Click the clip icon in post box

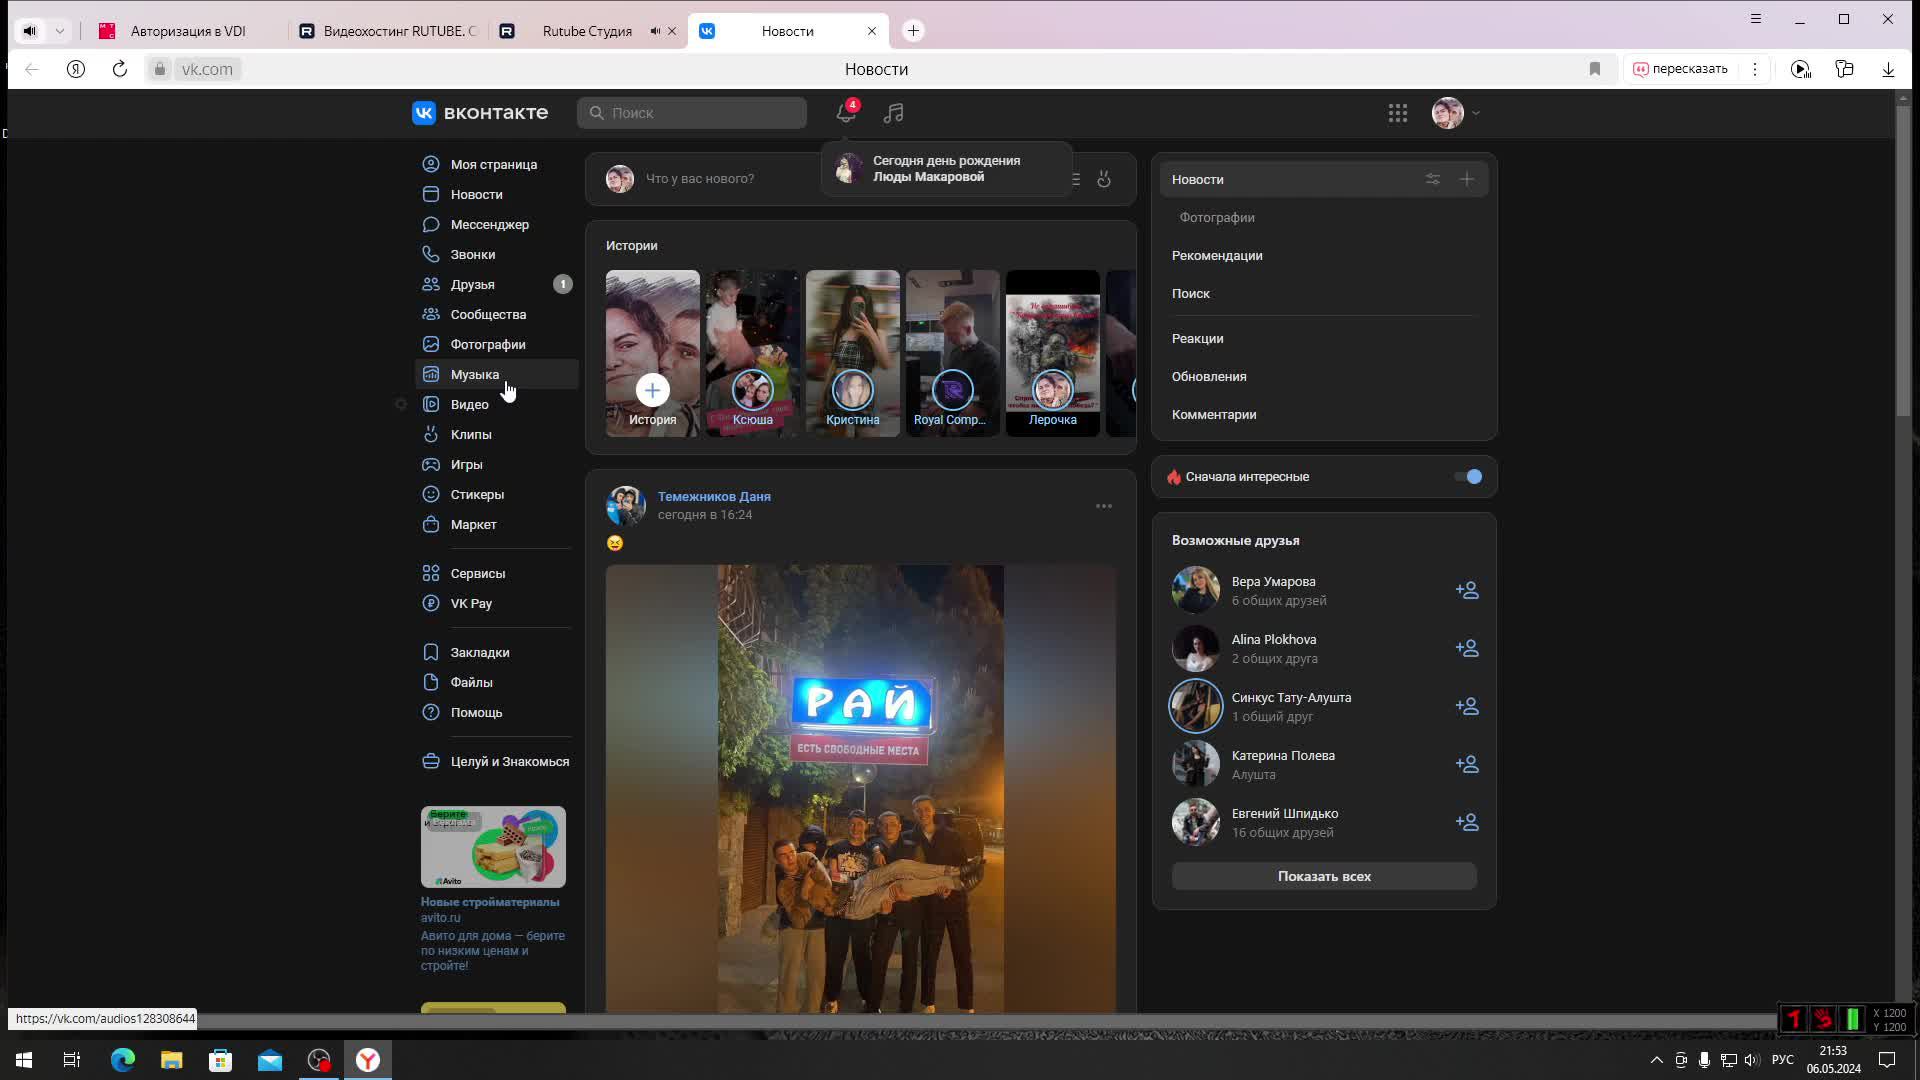tap(1104, 179)
